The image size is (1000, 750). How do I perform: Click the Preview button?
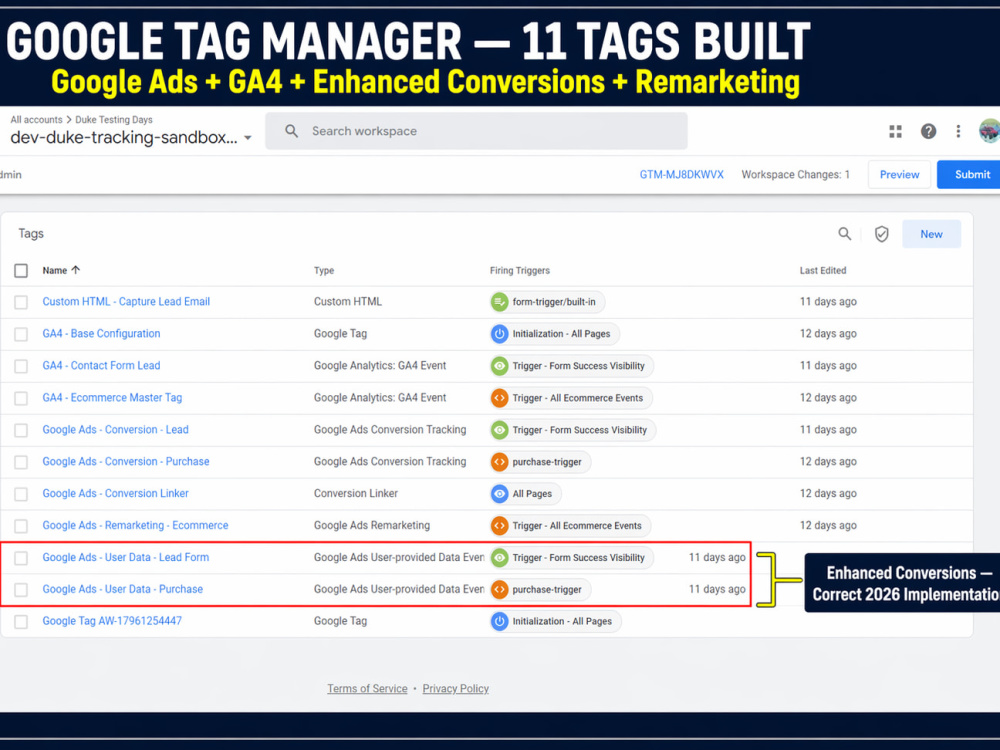899,174
